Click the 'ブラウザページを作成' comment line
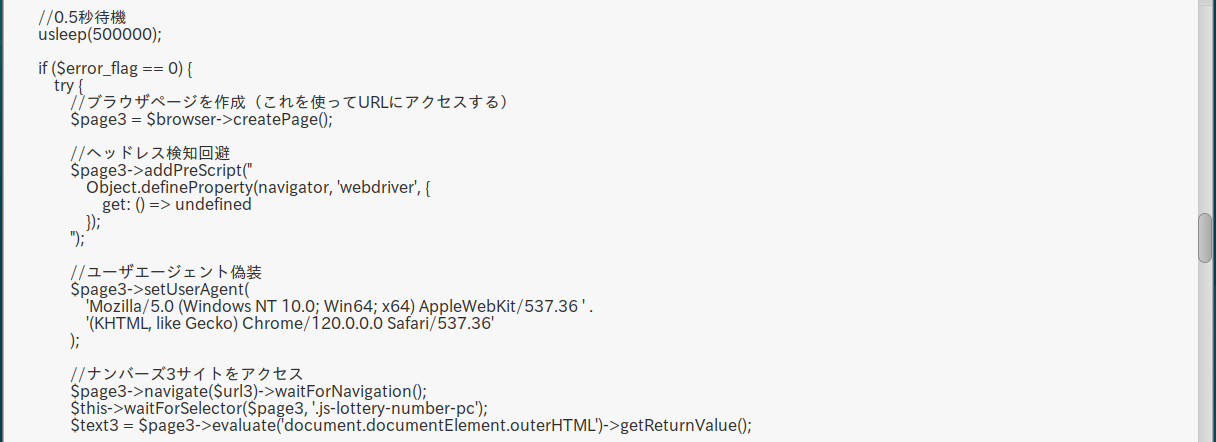Screen dimensions: 1216x442 (x=290, y=102)
